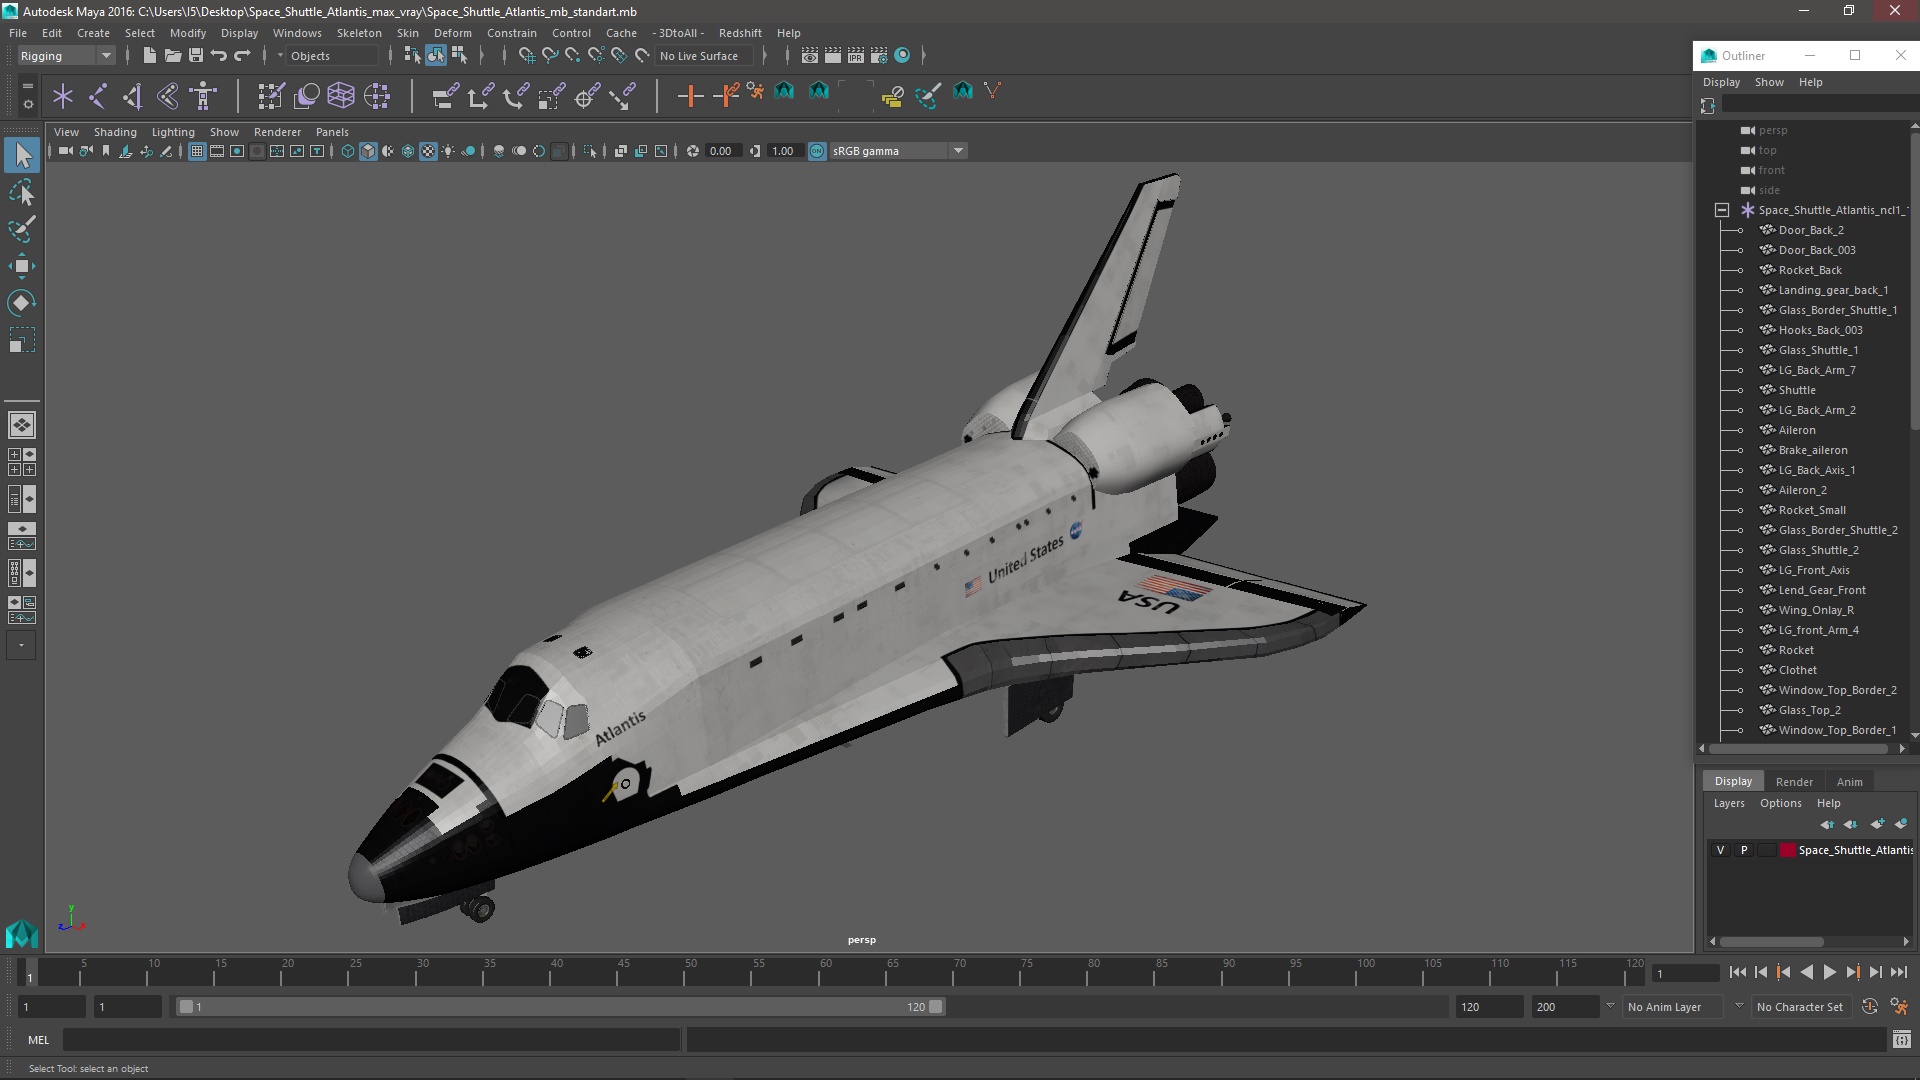Toggle textured display in viewport
The image size is (1920, 1080).
click(428, 151)
